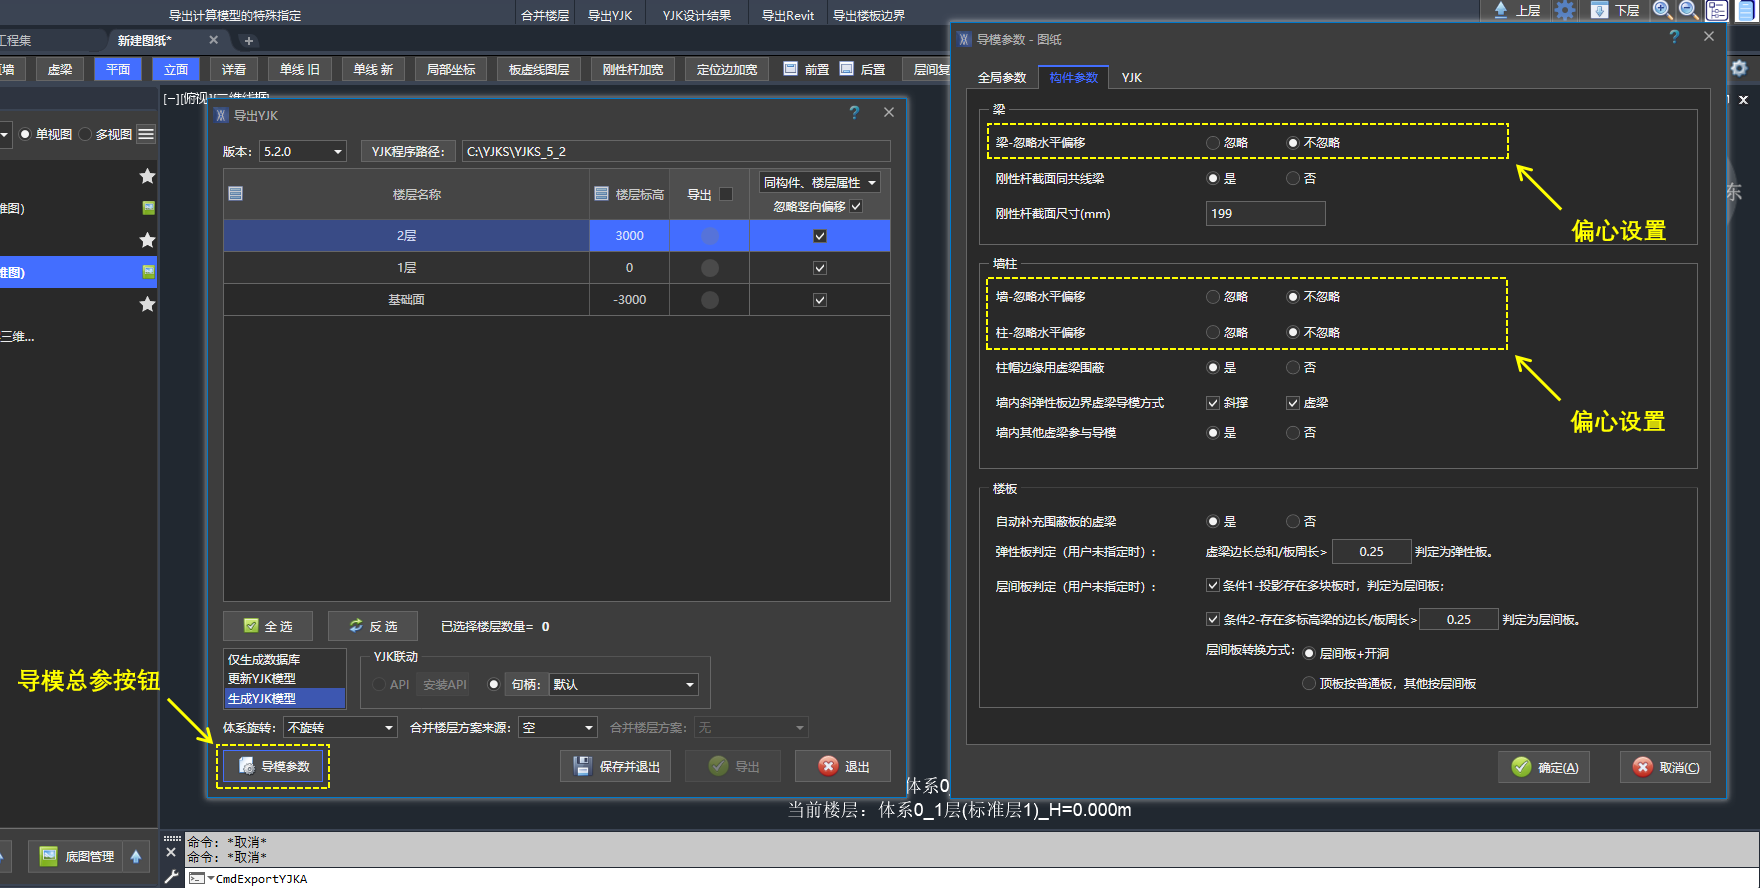Image resolution: width=1760 pixels, height=888 pixels.
Task: Click the 导模参数 button
Action: click(x=274, y=767)
